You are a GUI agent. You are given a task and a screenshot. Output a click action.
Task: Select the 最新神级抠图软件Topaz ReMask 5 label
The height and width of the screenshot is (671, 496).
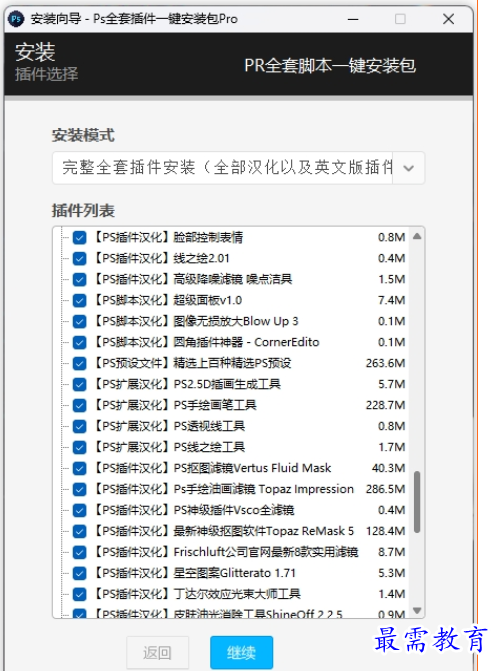pyautogui.click(x=223, y=531)
